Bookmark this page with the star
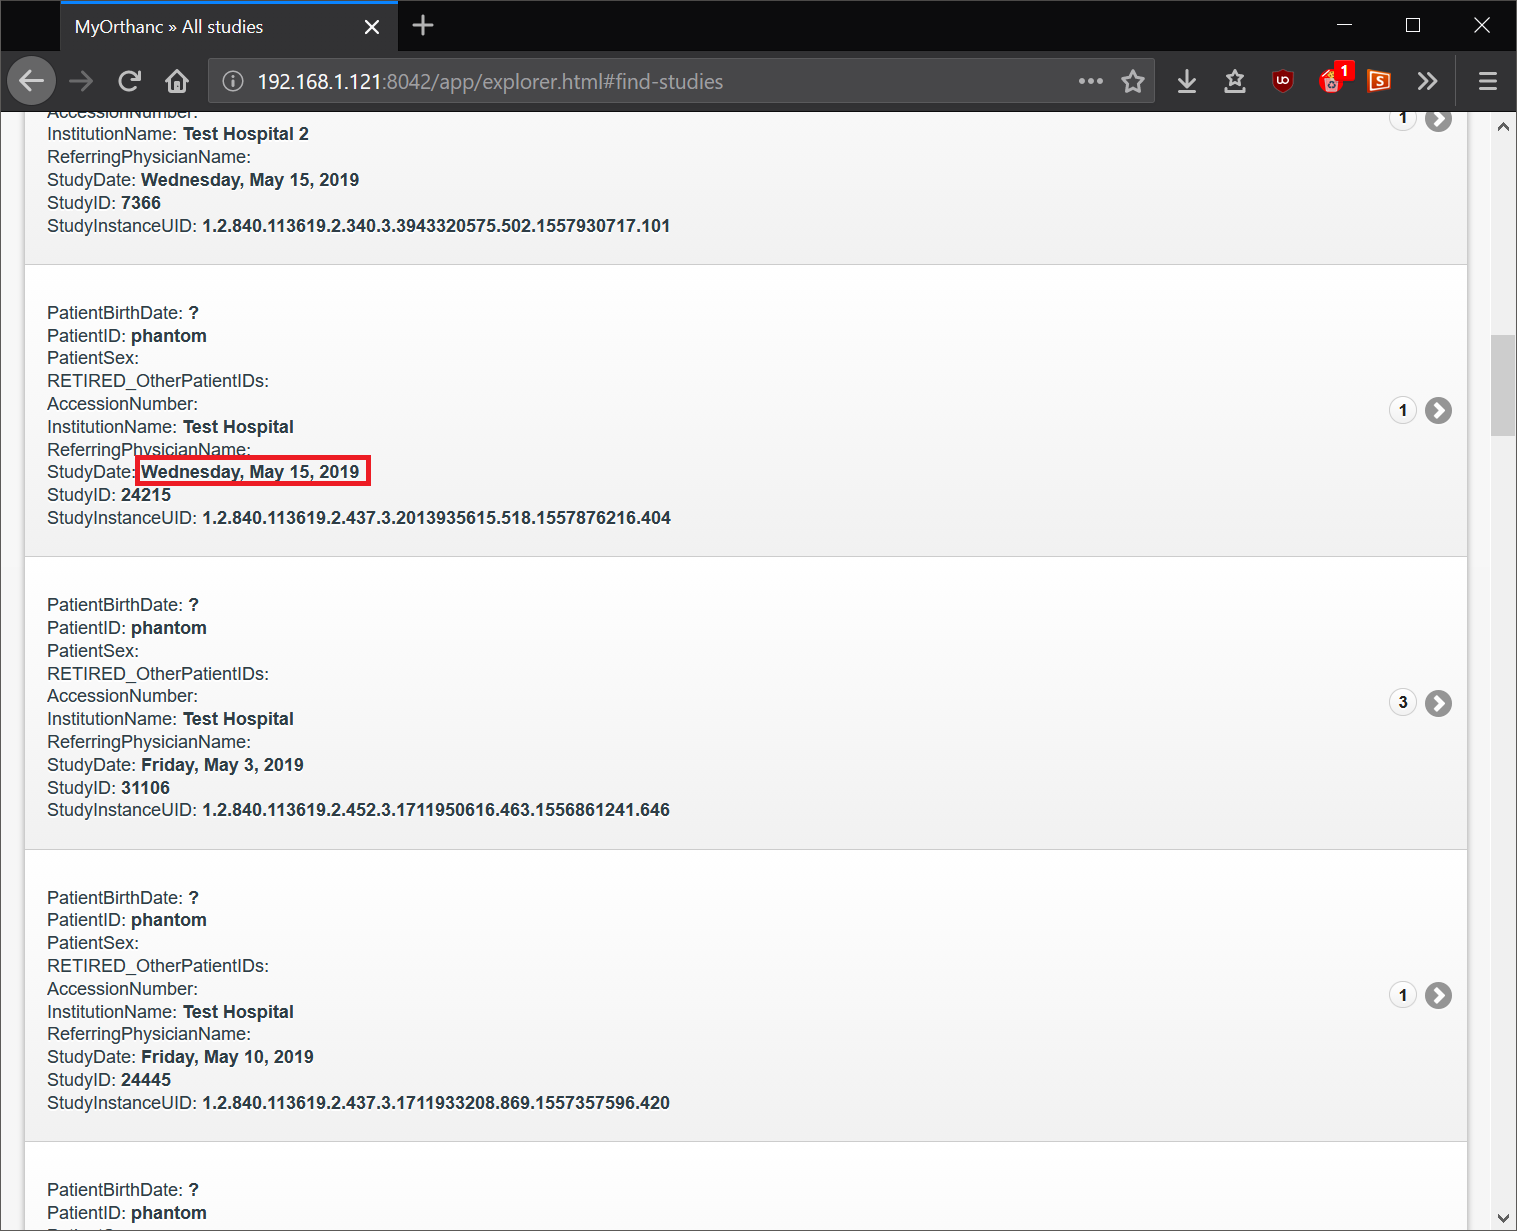Image resolution: width=1517 pixels, height=1231 pixels. [1133, 81]
